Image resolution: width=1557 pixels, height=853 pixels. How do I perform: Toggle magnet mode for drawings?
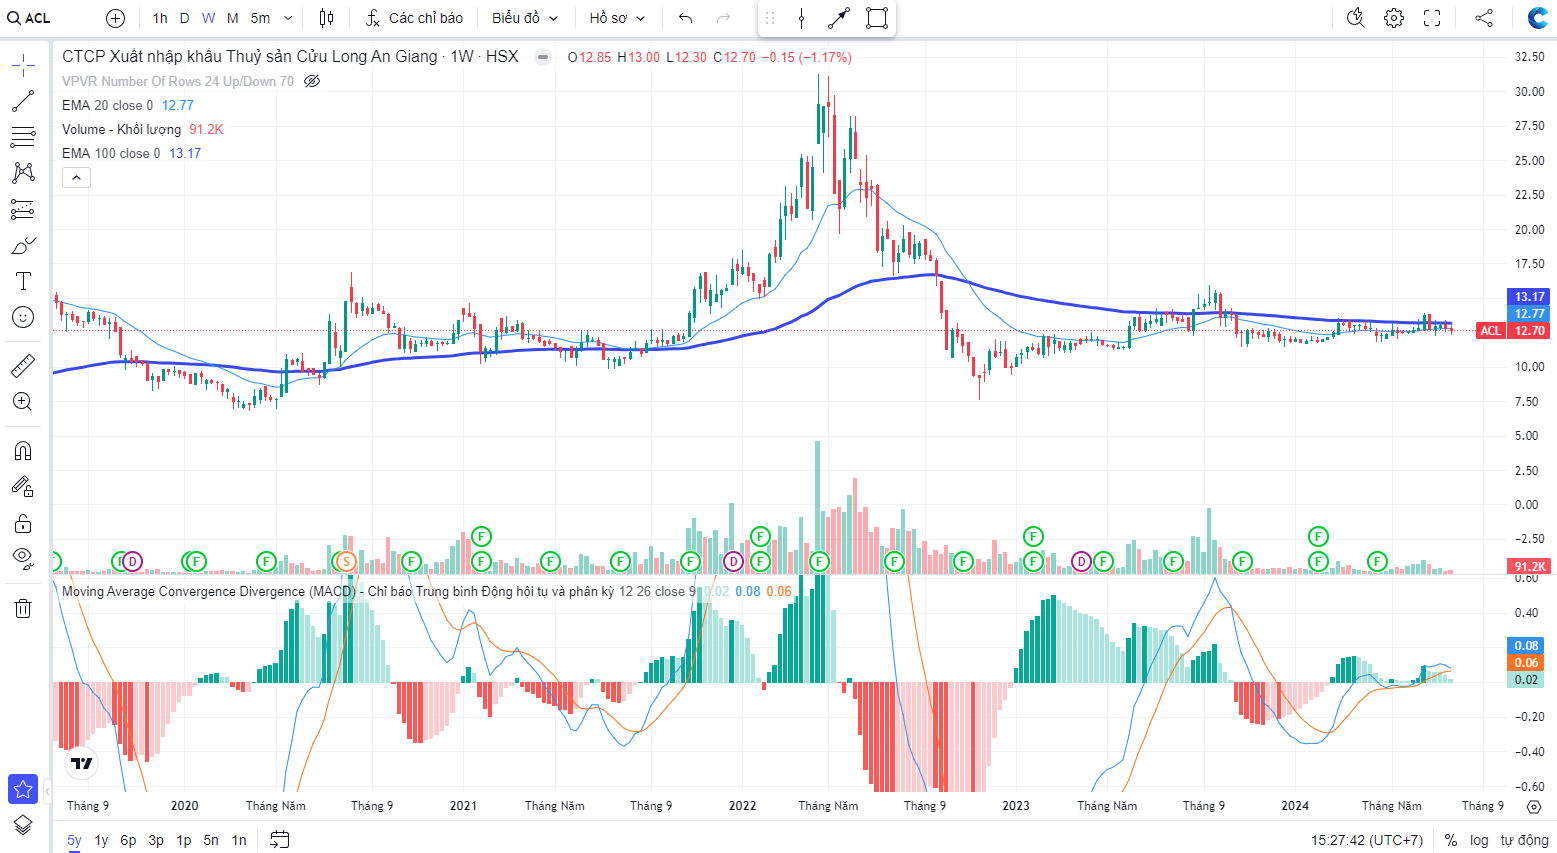(23, 451)
